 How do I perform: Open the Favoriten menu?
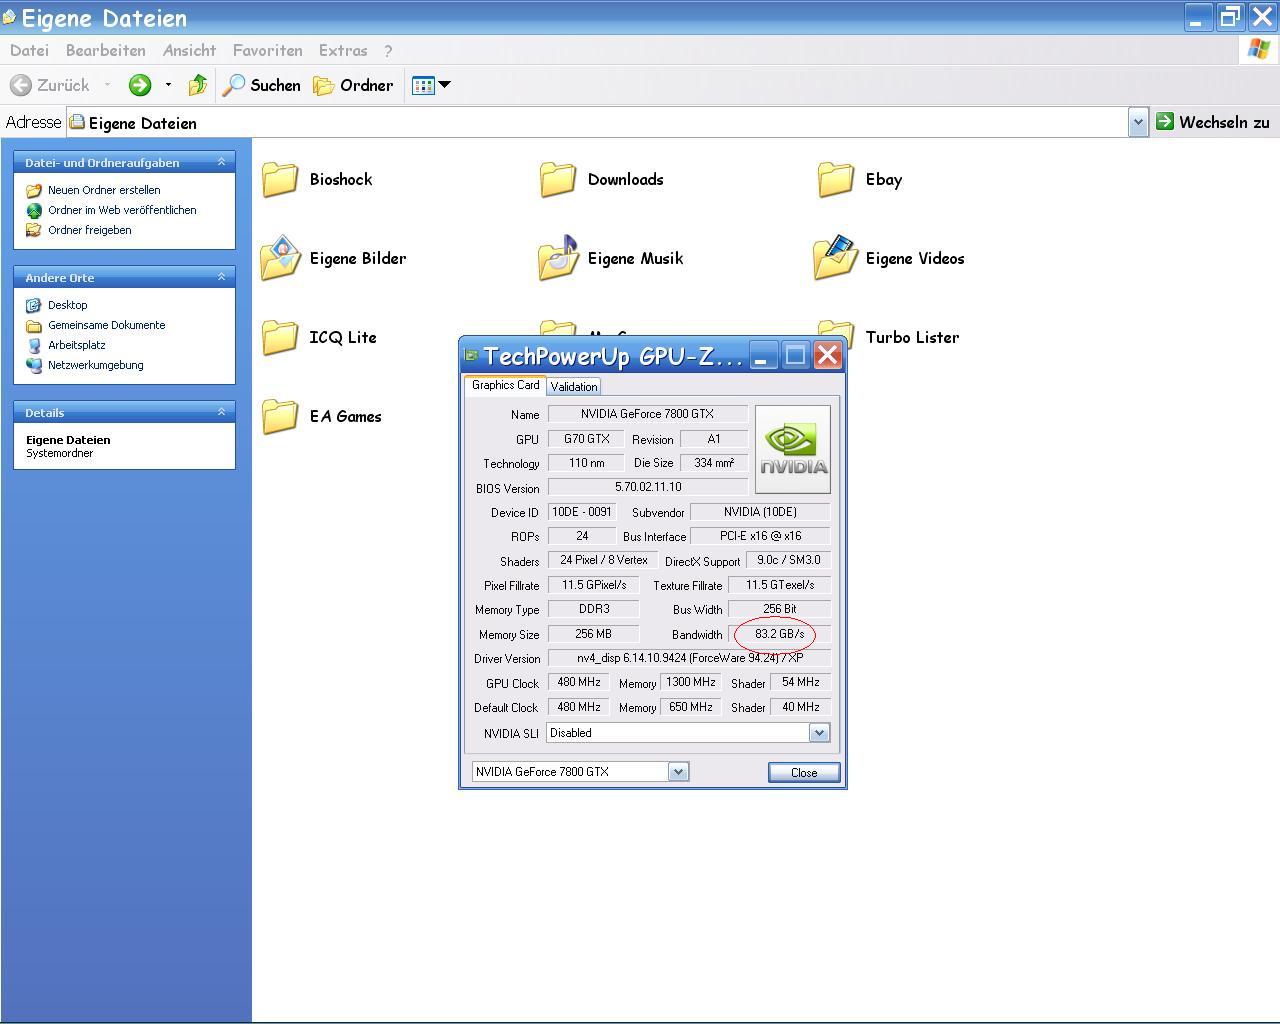(x=267, y=51)
